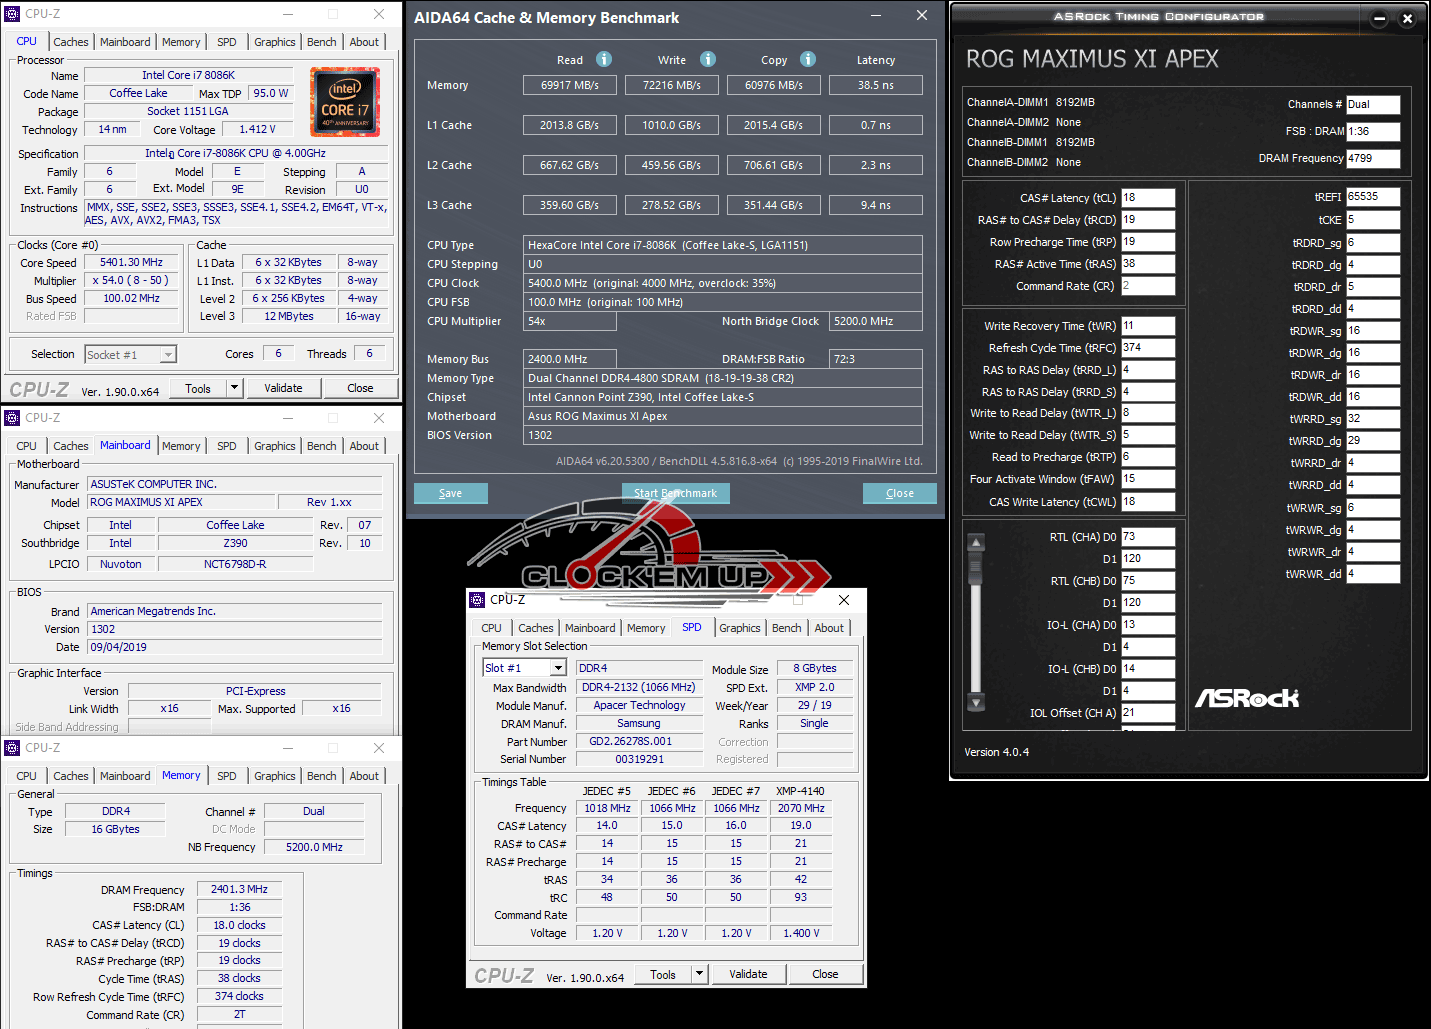This screenshot has height=1029, width=1431.
Task: Click the info icon next to Read
Action: [604, 59]
